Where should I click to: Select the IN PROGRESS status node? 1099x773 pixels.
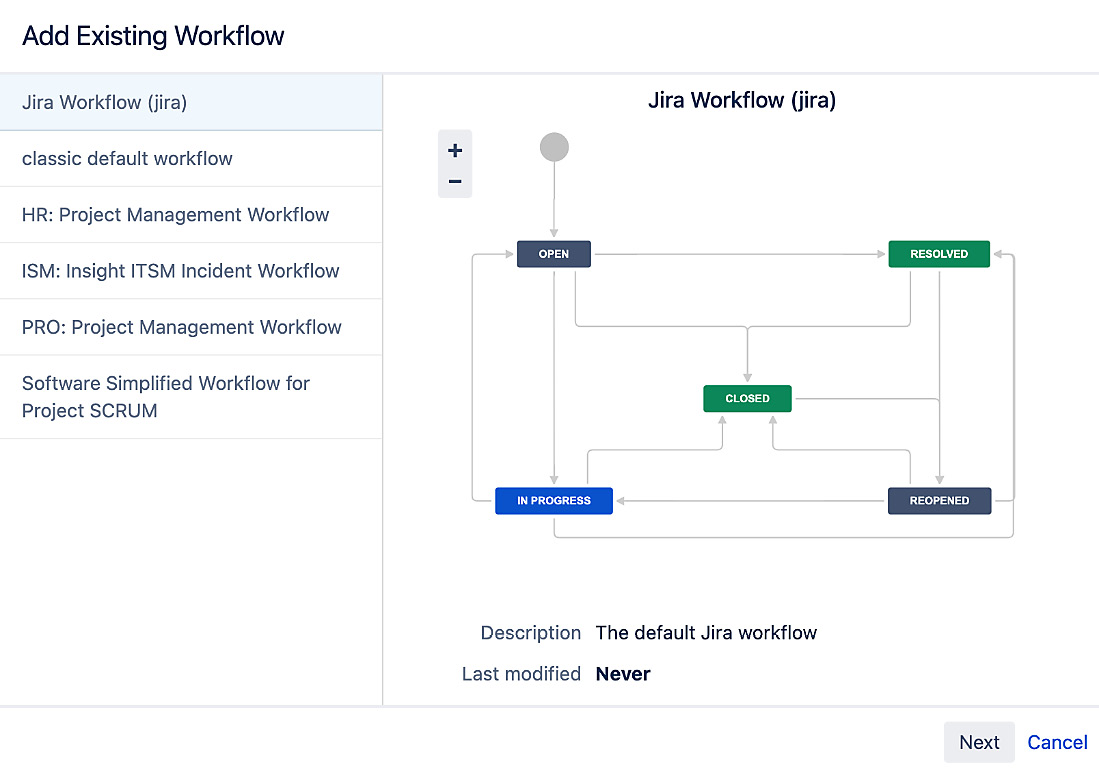point(553,500)
